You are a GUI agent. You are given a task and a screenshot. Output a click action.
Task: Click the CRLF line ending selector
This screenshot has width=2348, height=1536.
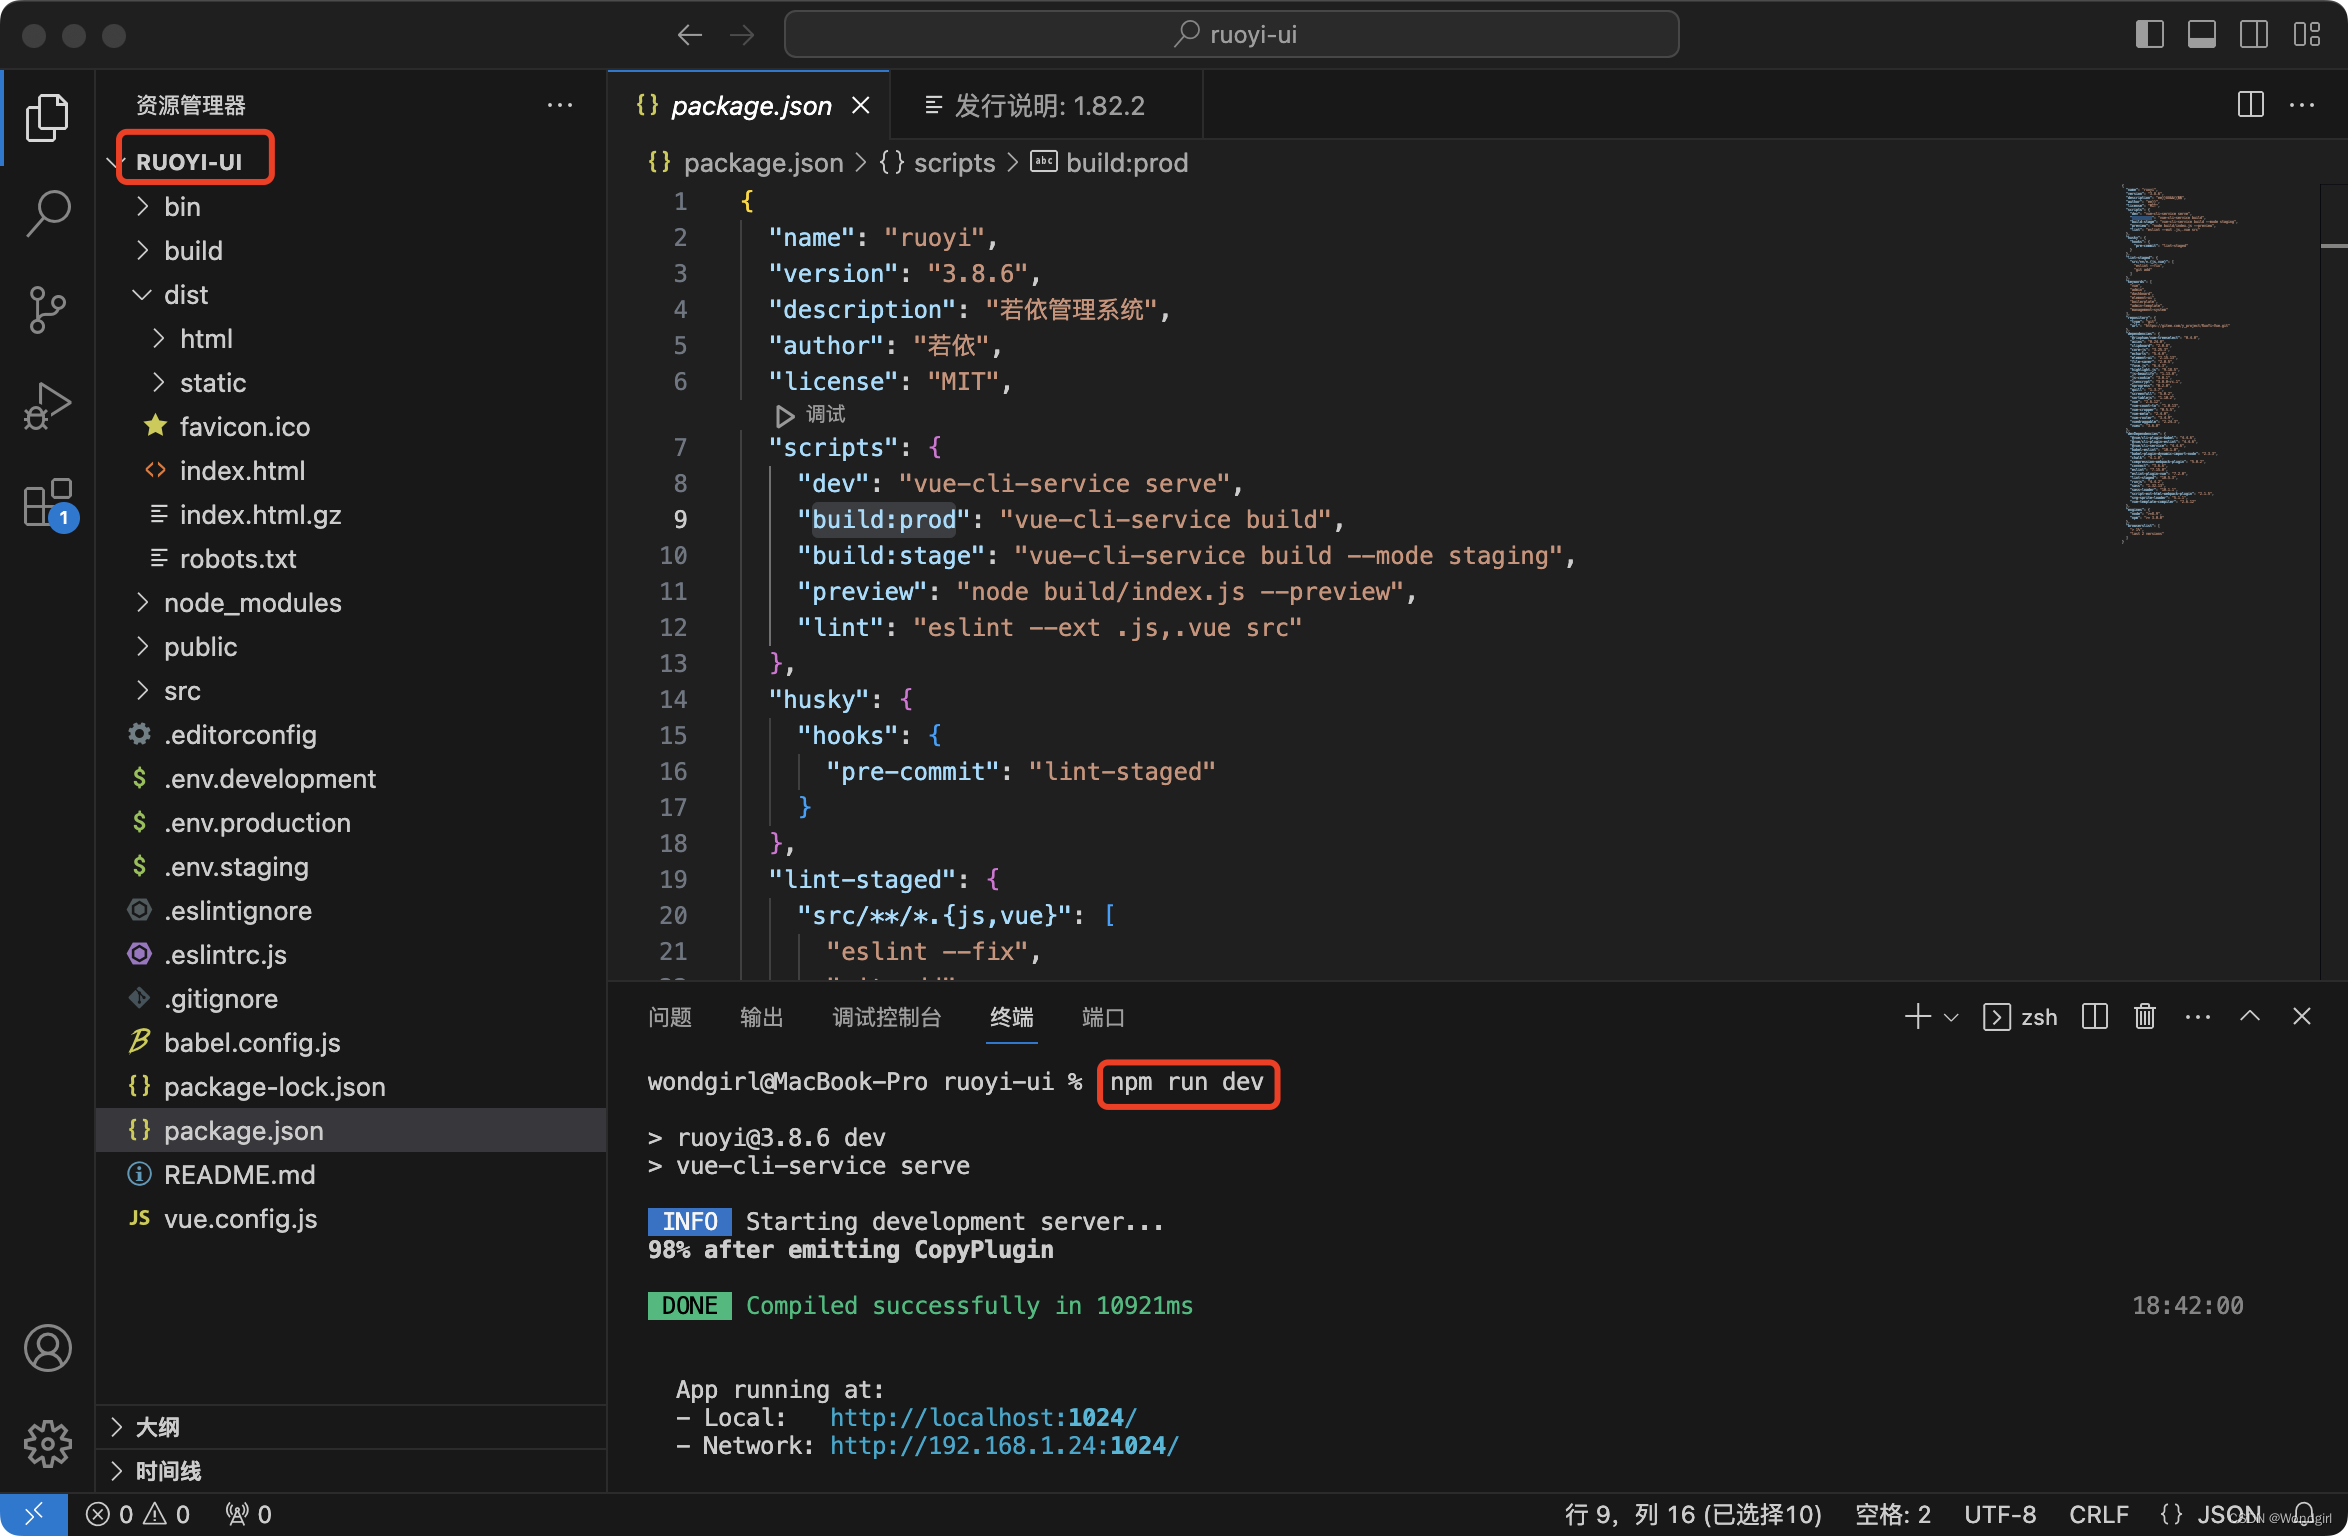pos(2094,1510)
